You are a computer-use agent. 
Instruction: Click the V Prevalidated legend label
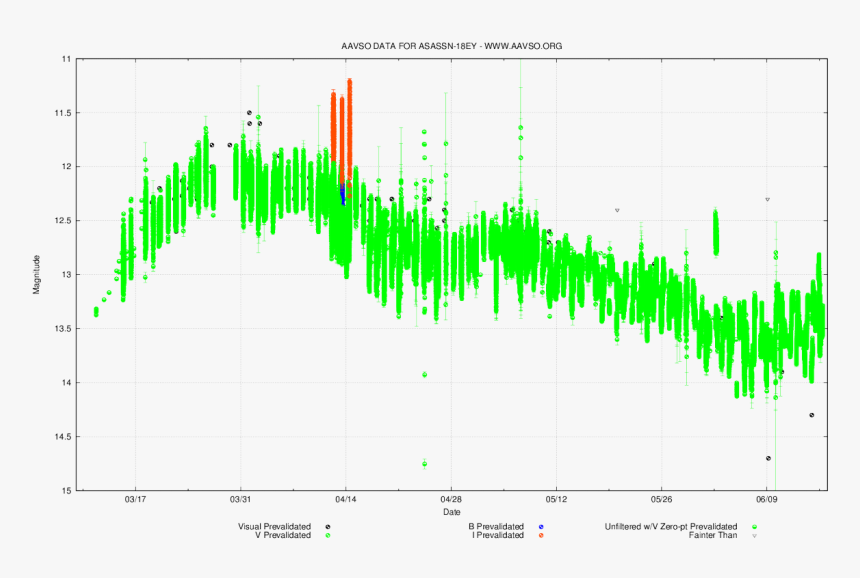283,535
